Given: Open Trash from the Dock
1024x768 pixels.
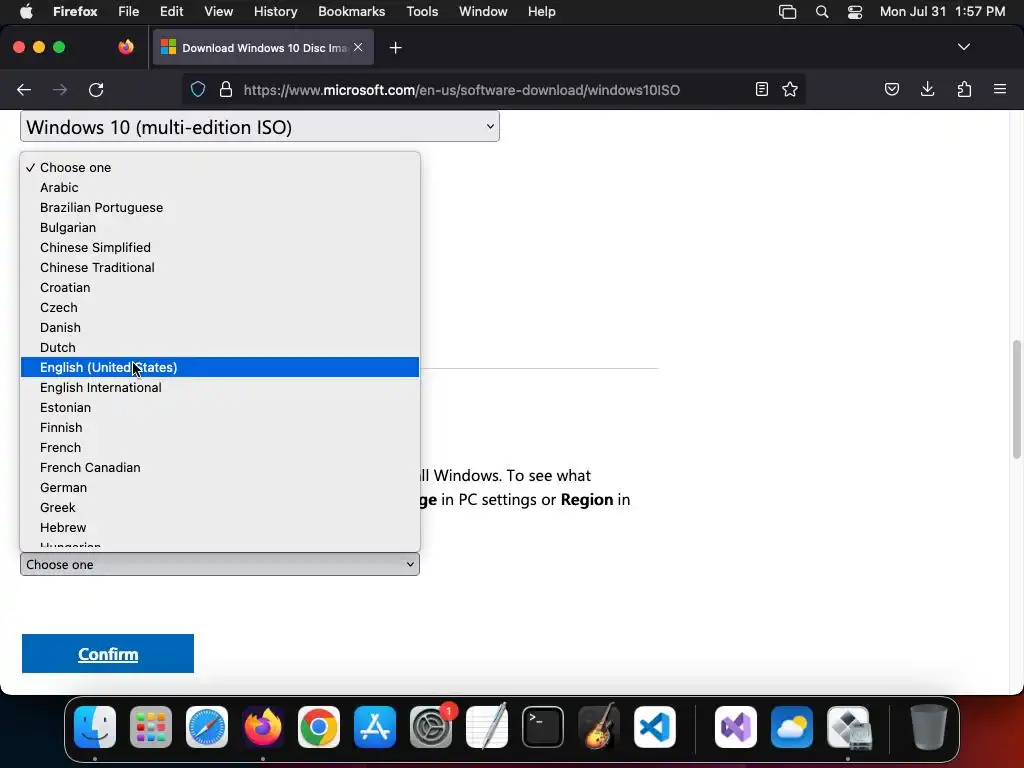Looking at the screenshot, I should [x=929, y=727].
